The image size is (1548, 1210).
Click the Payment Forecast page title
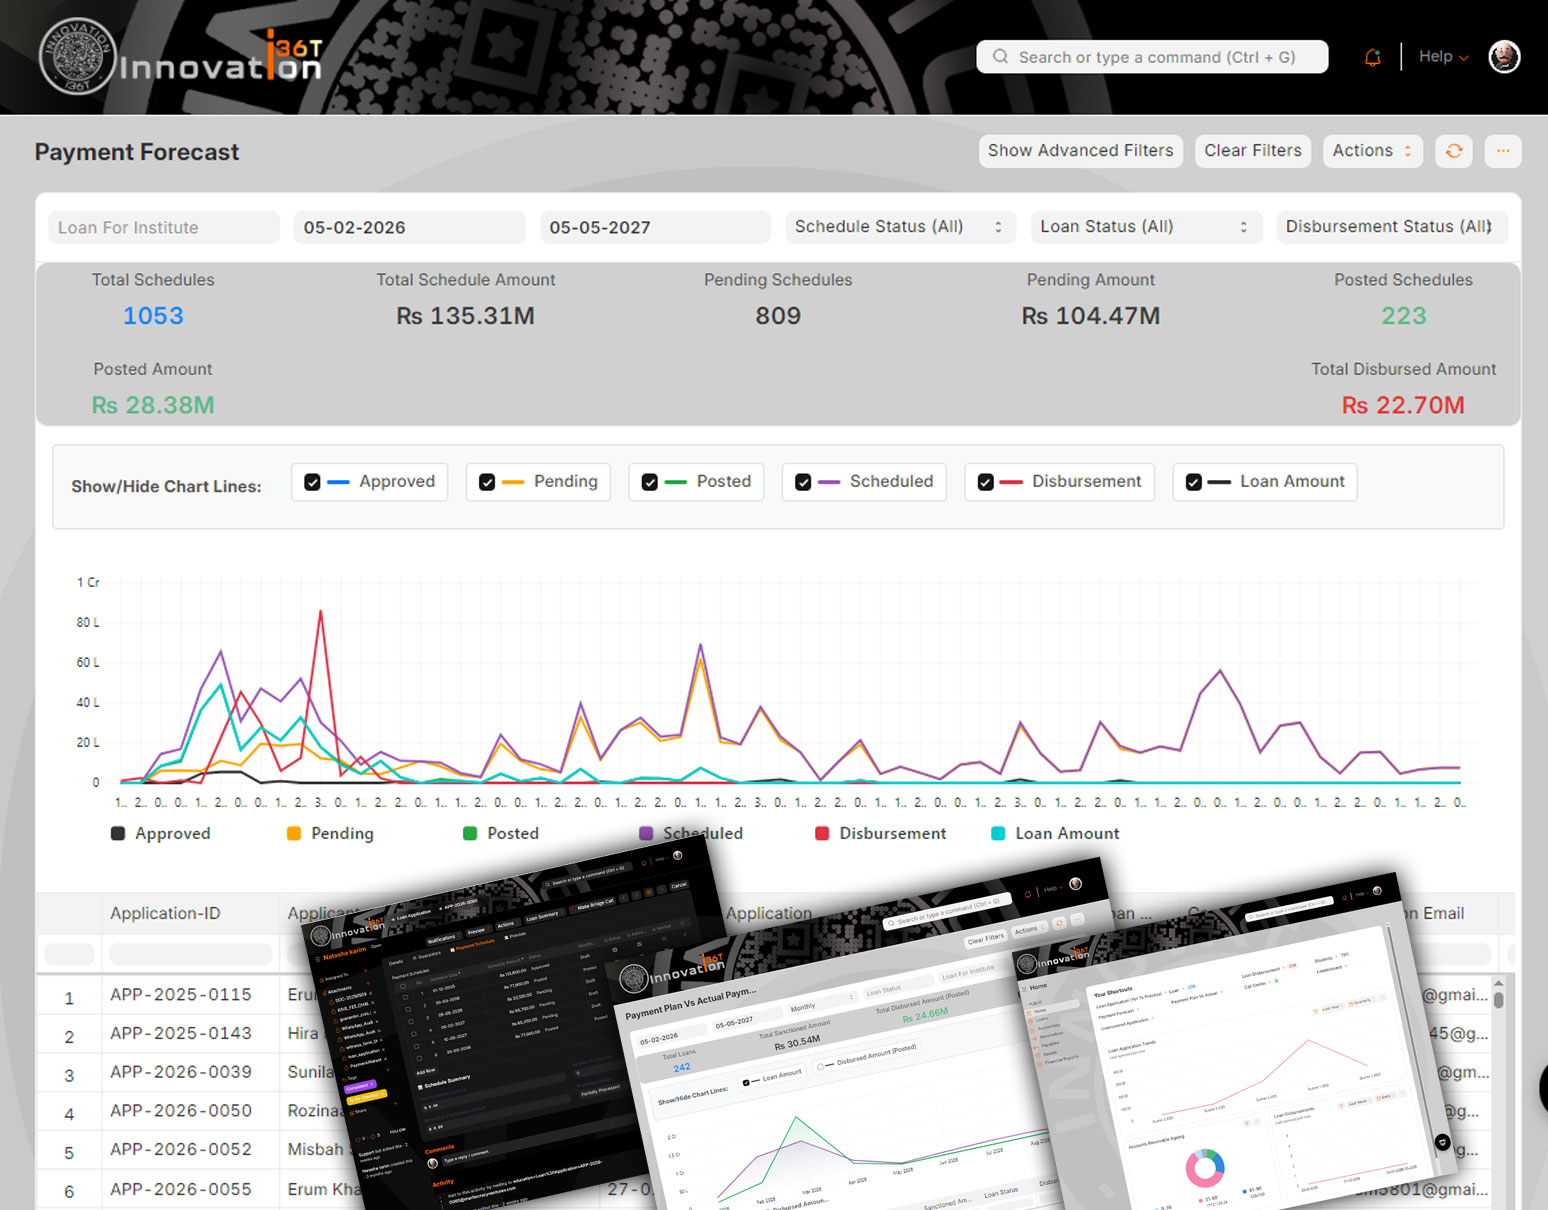point(137,152)
